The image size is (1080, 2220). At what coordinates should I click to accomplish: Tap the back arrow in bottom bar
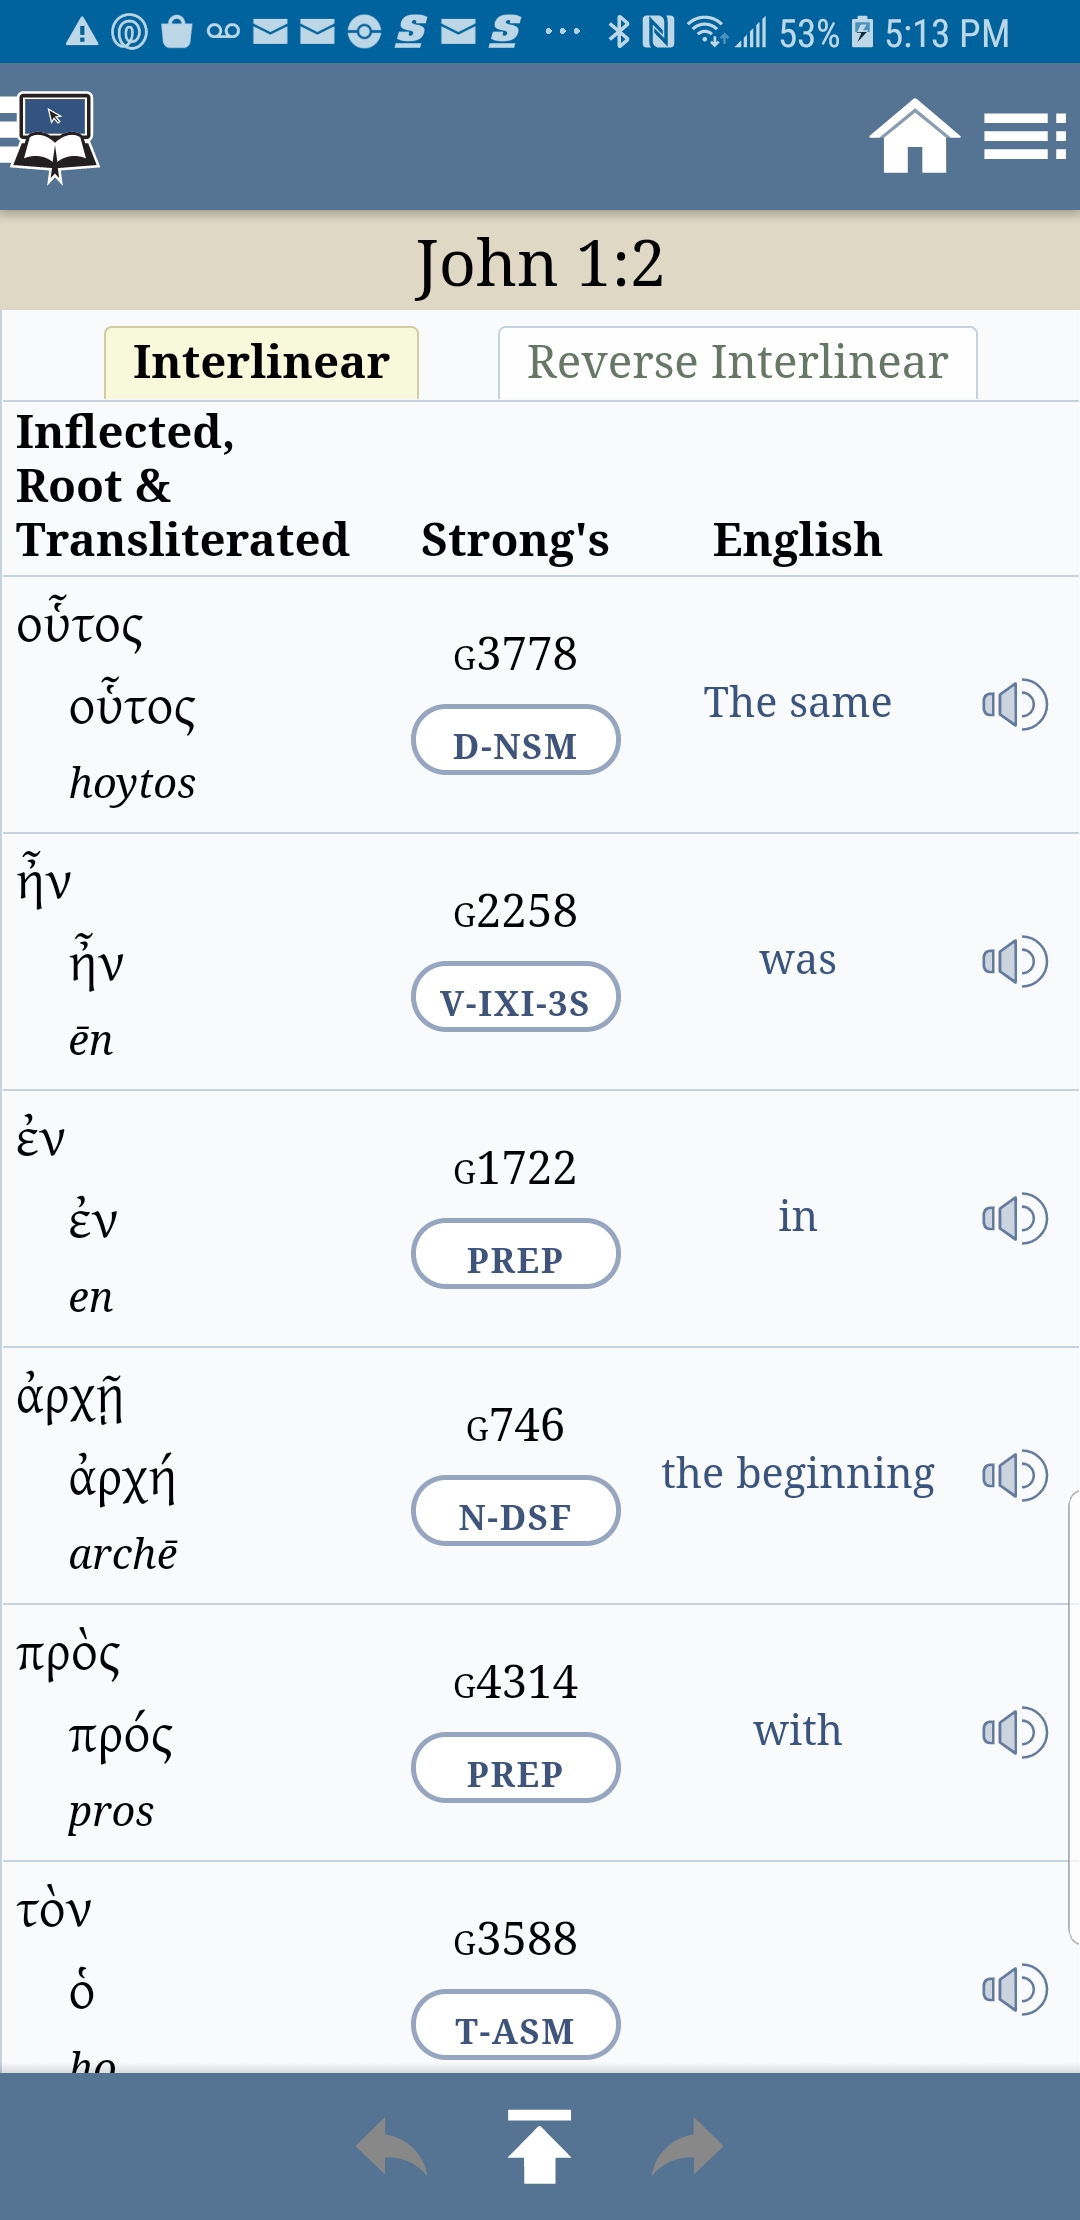point(391,2147)
